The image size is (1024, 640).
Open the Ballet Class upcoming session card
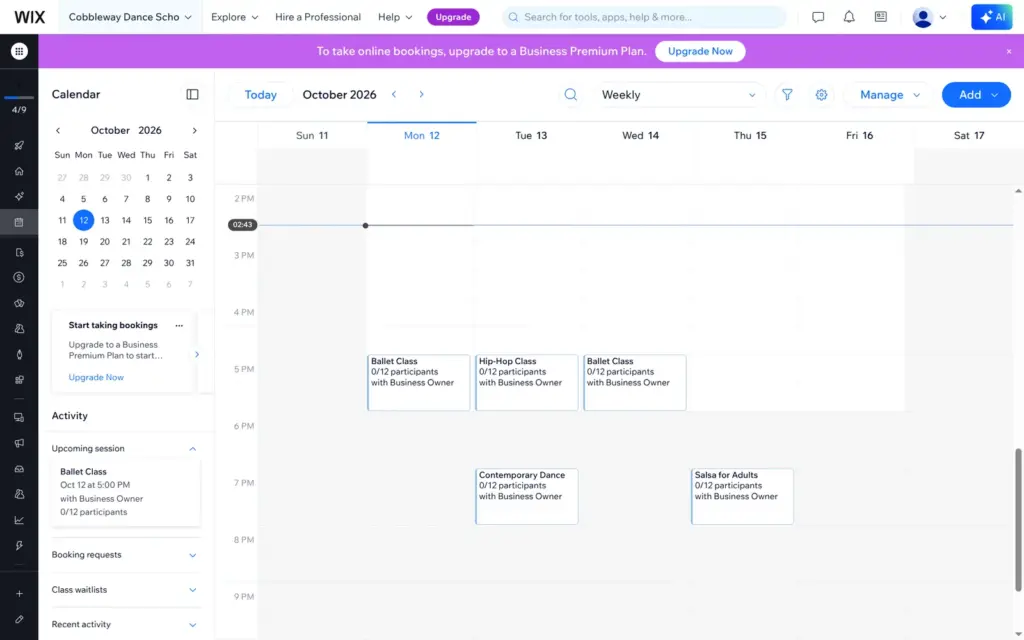(126, 492)
